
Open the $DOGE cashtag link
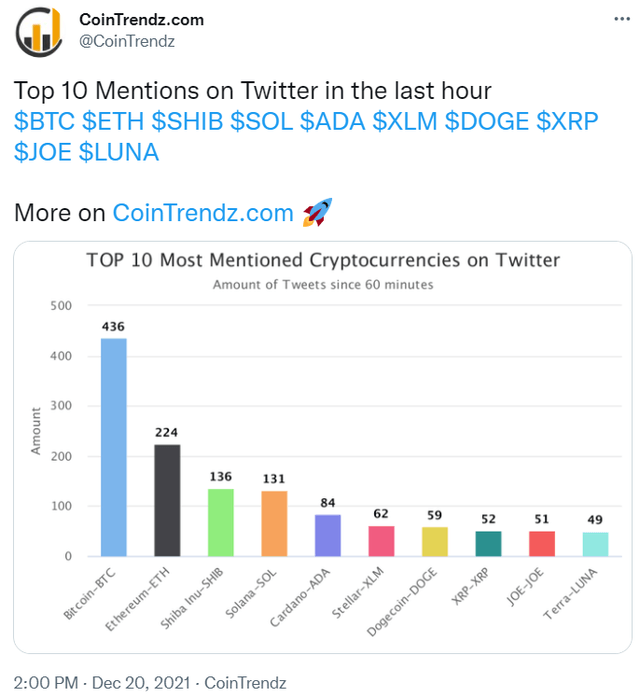487,121
